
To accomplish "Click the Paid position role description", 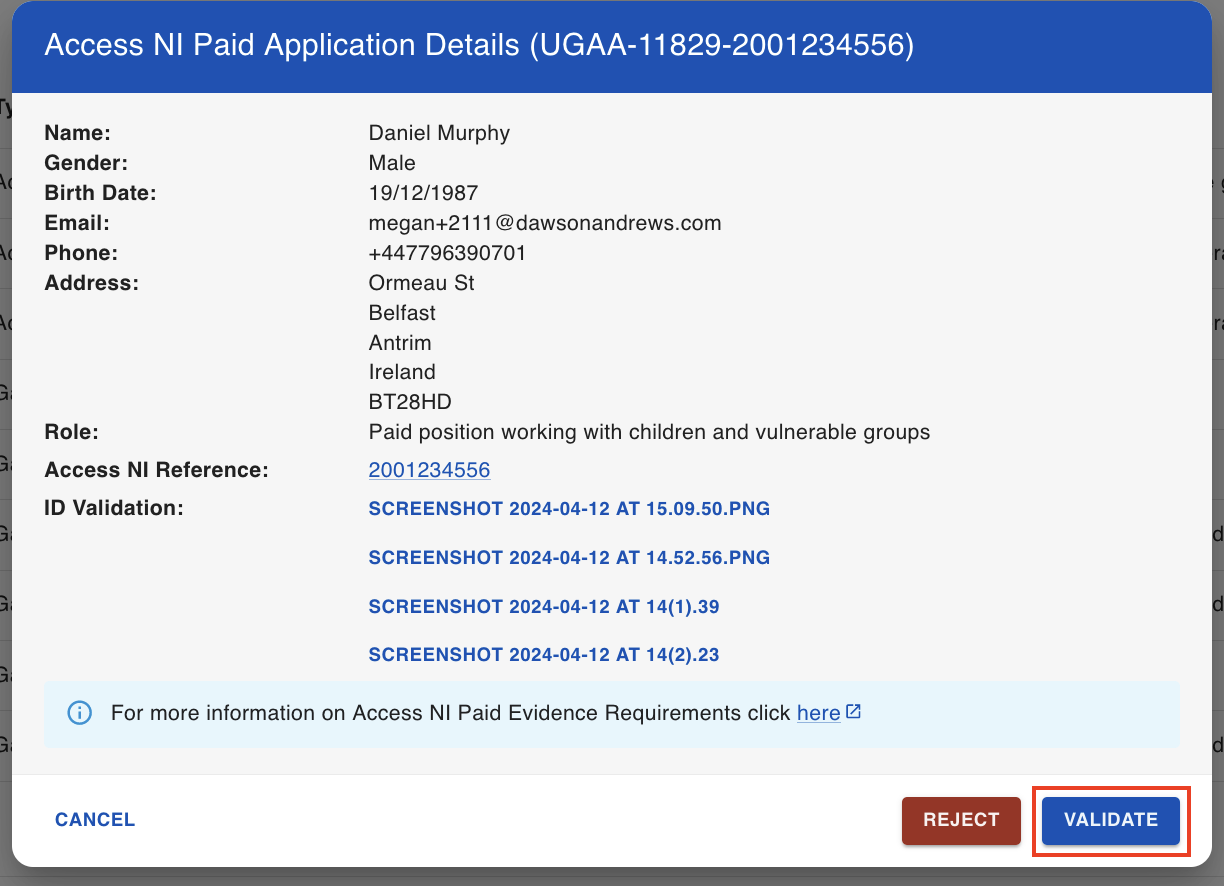I will tap(650, 432).
